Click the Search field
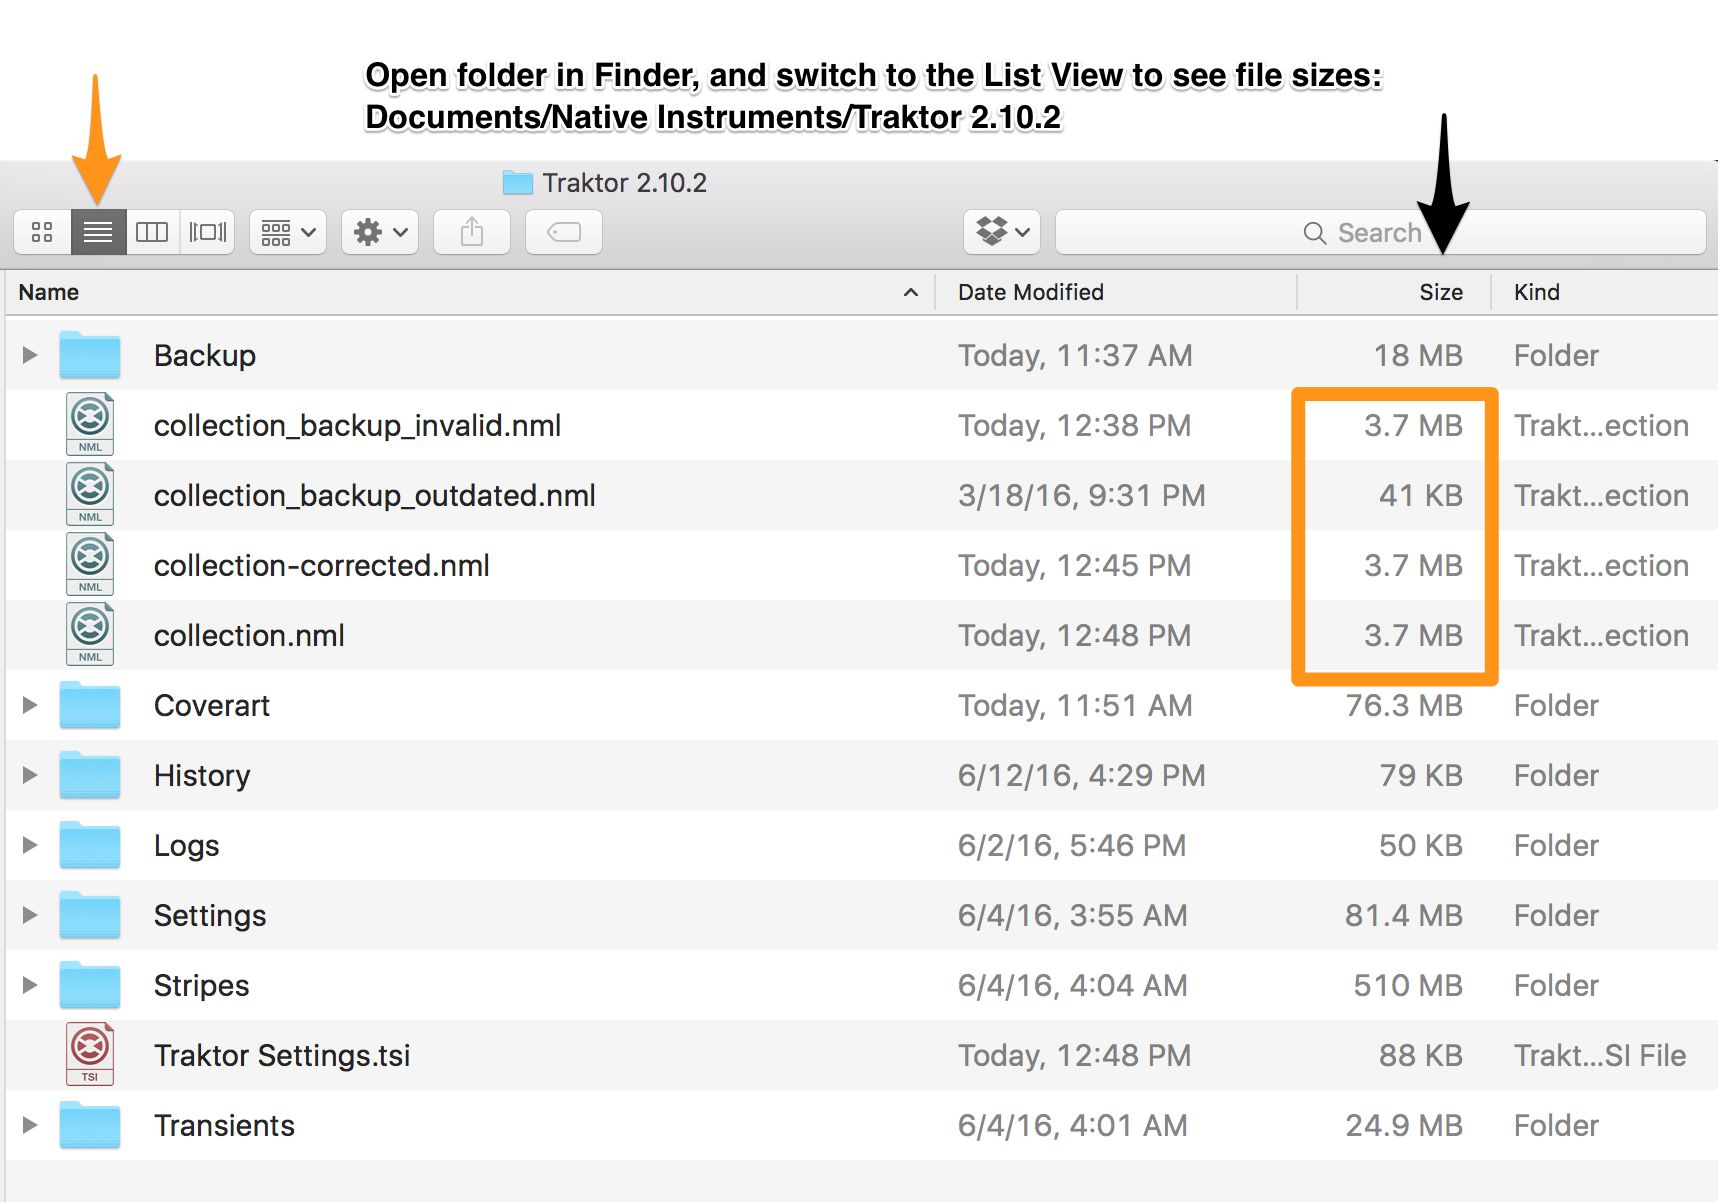The image size is (1718, 1202). click(1381, 232)
